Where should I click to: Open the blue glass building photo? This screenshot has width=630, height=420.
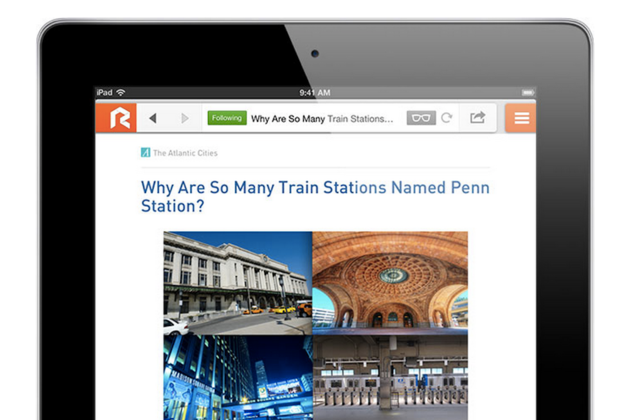pyautogui.click(x=238, y=376)
